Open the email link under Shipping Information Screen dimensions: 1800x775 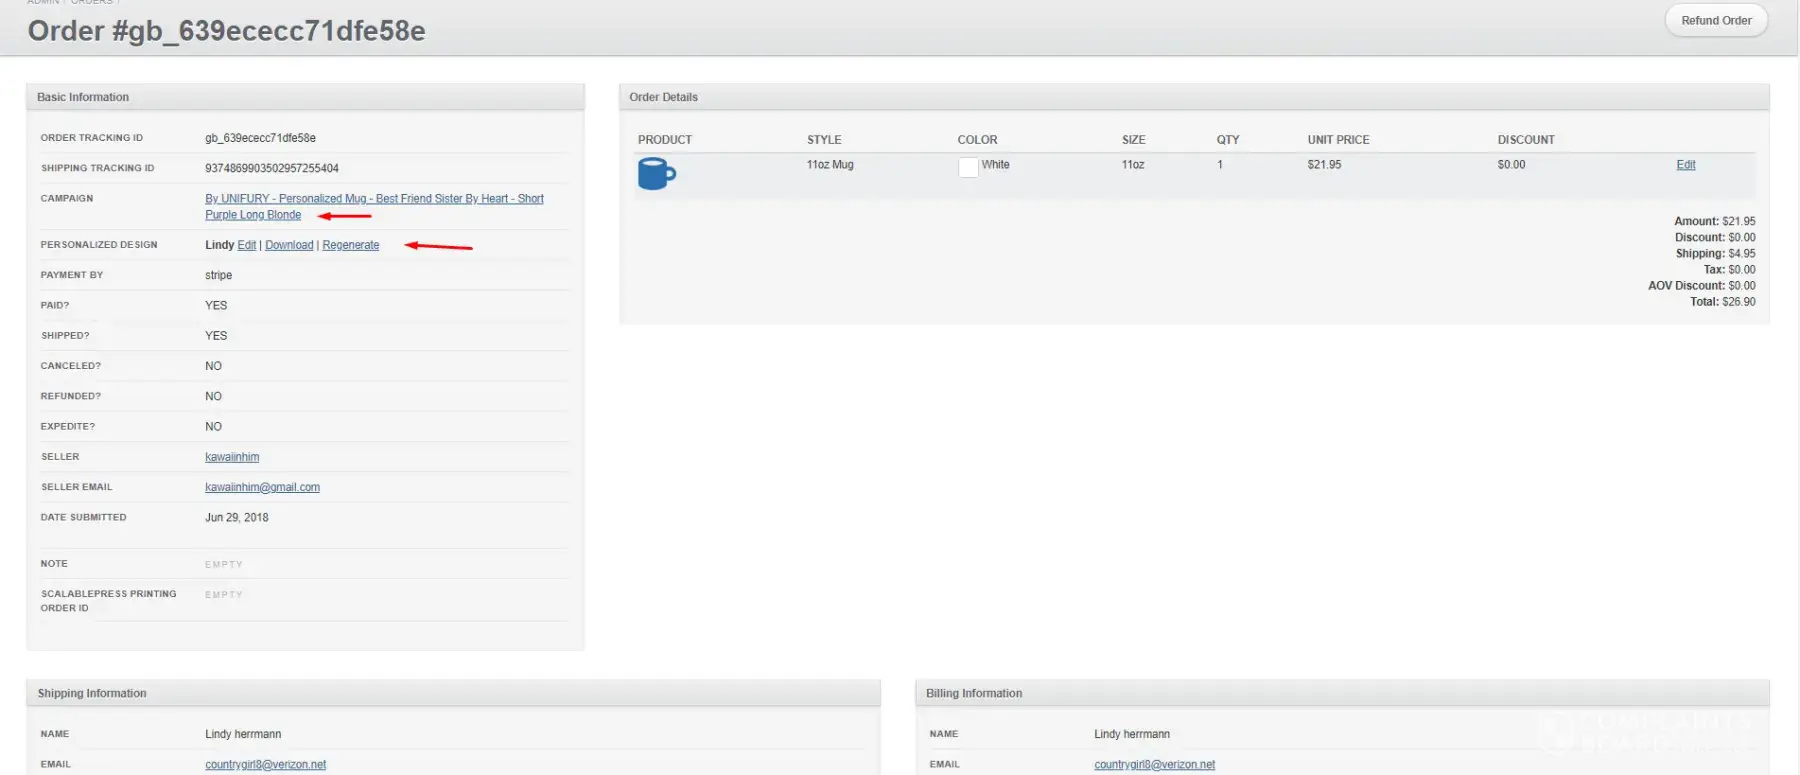point(265,764)
